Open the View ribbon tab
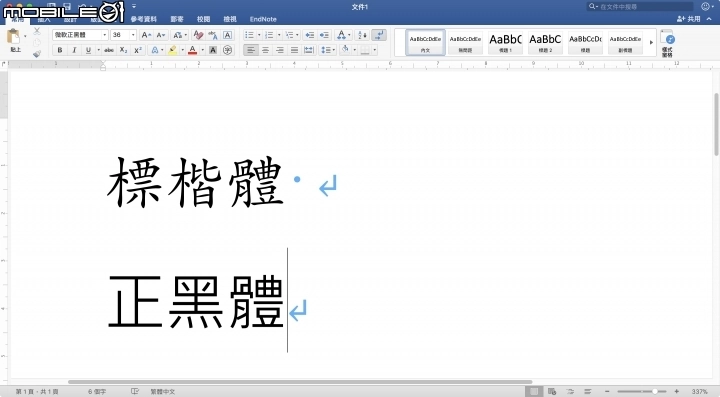This screenshot has width=720, height=397. click(x=230, y=19)
